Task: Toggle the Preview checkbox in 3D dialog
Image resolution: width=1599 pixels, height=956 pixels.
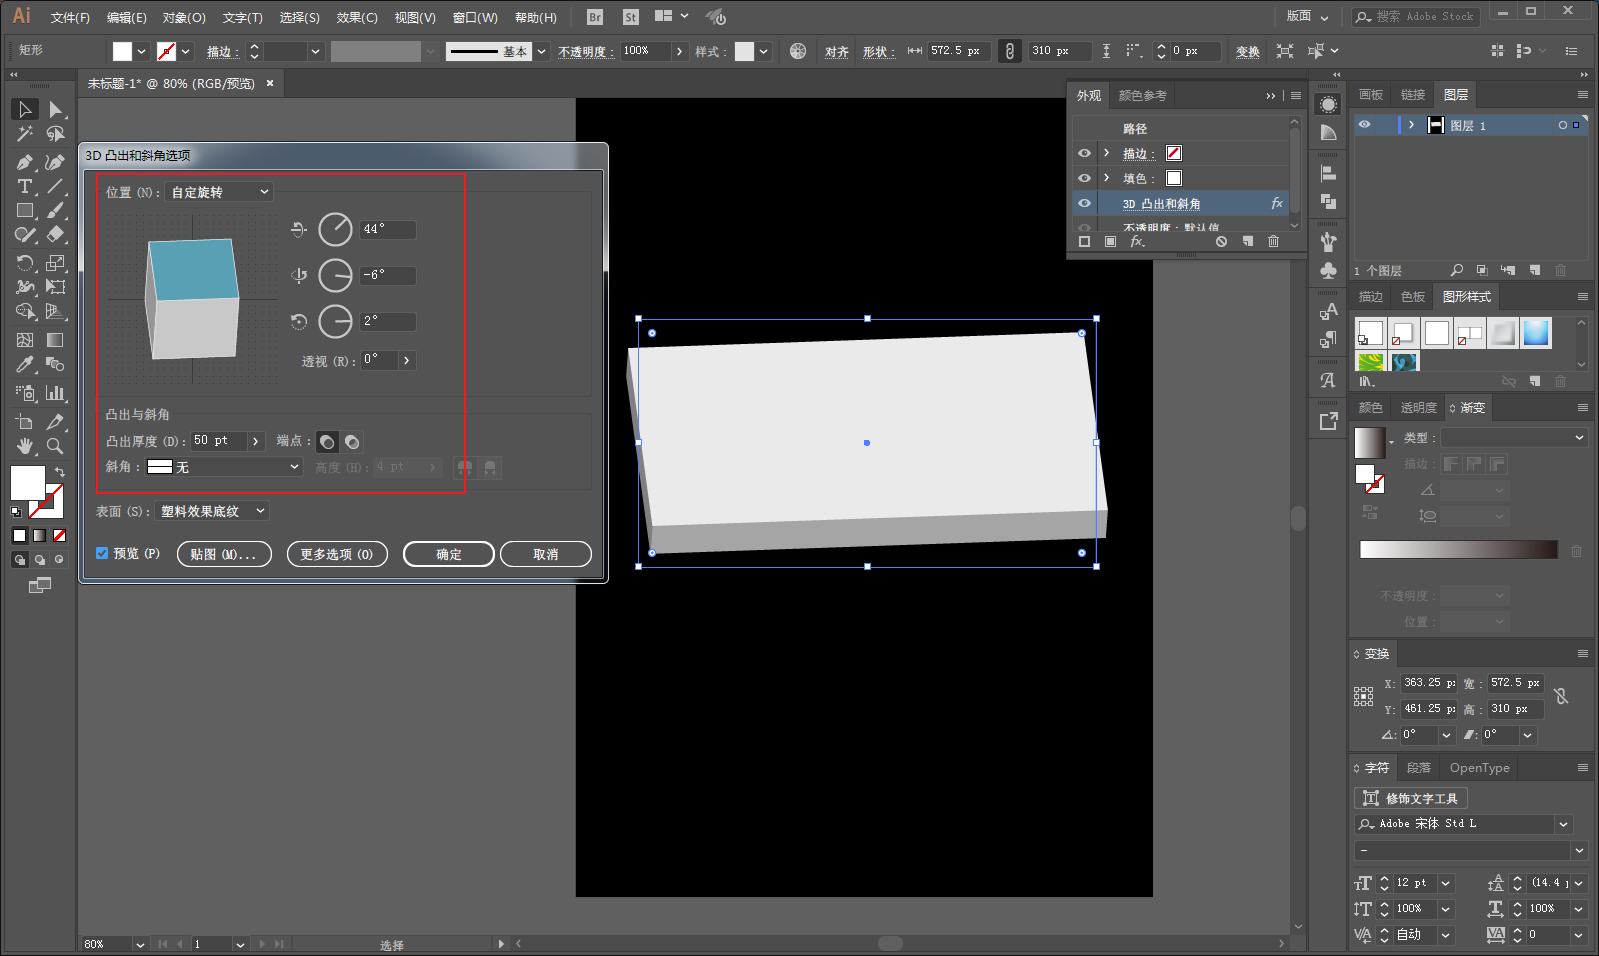Action: point(102,553)
